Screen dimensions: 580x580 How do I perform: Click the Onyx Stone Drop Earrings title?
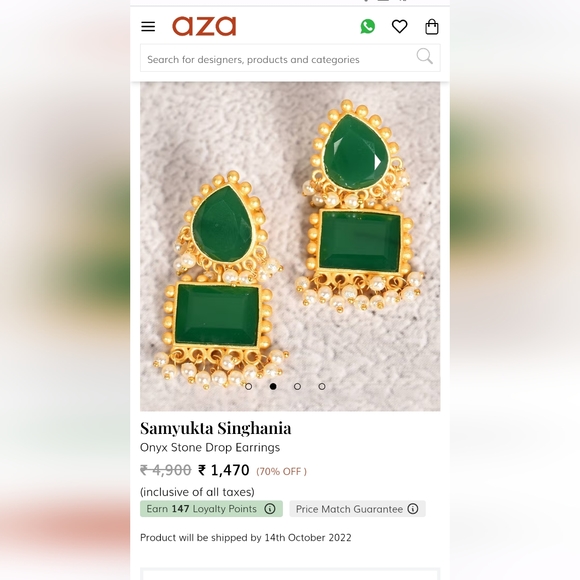pos(210,448)
